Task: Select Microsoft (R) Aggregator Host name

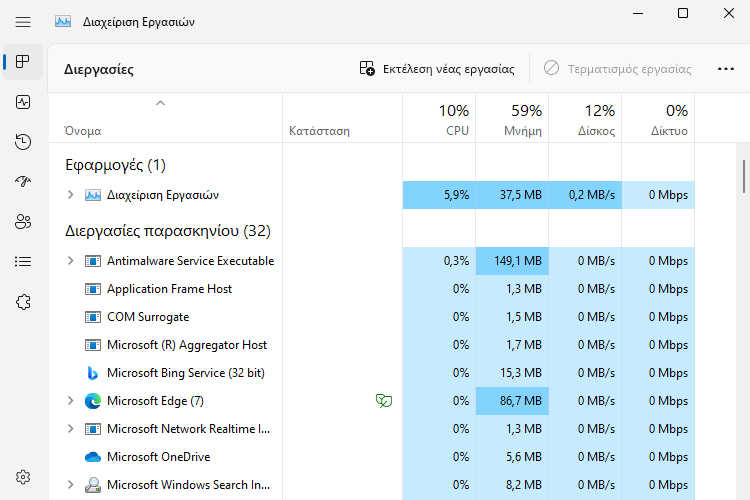Action: pyautogui.click(x=187, y=345)
